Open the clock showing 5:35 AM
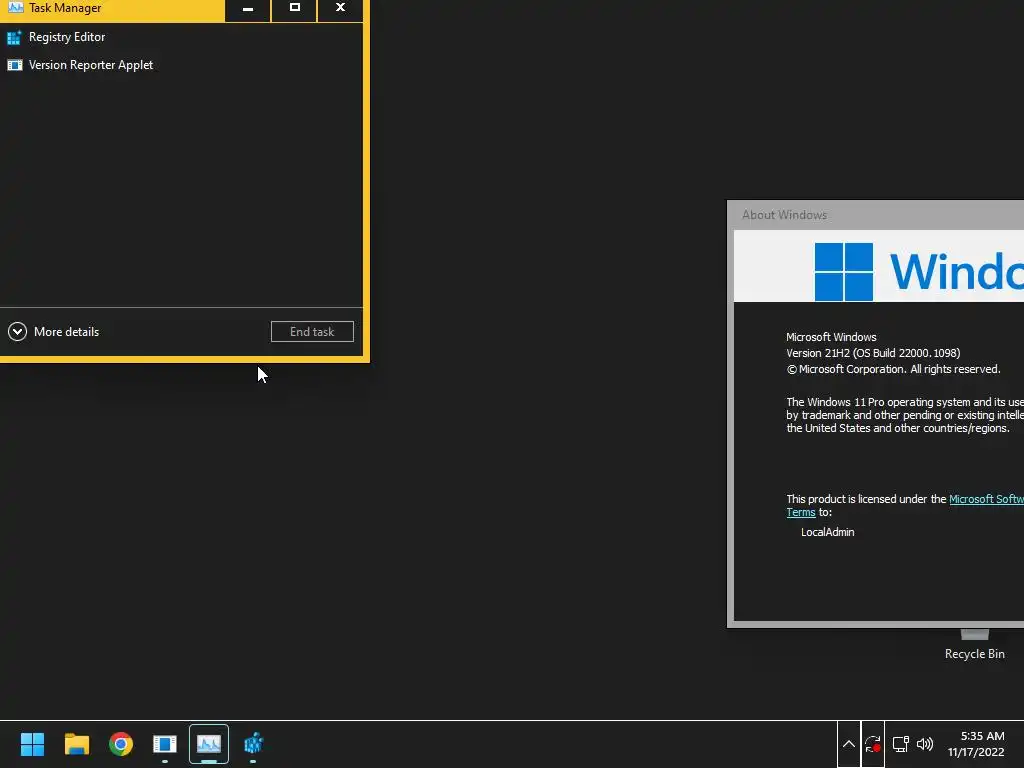 point(976,744)
